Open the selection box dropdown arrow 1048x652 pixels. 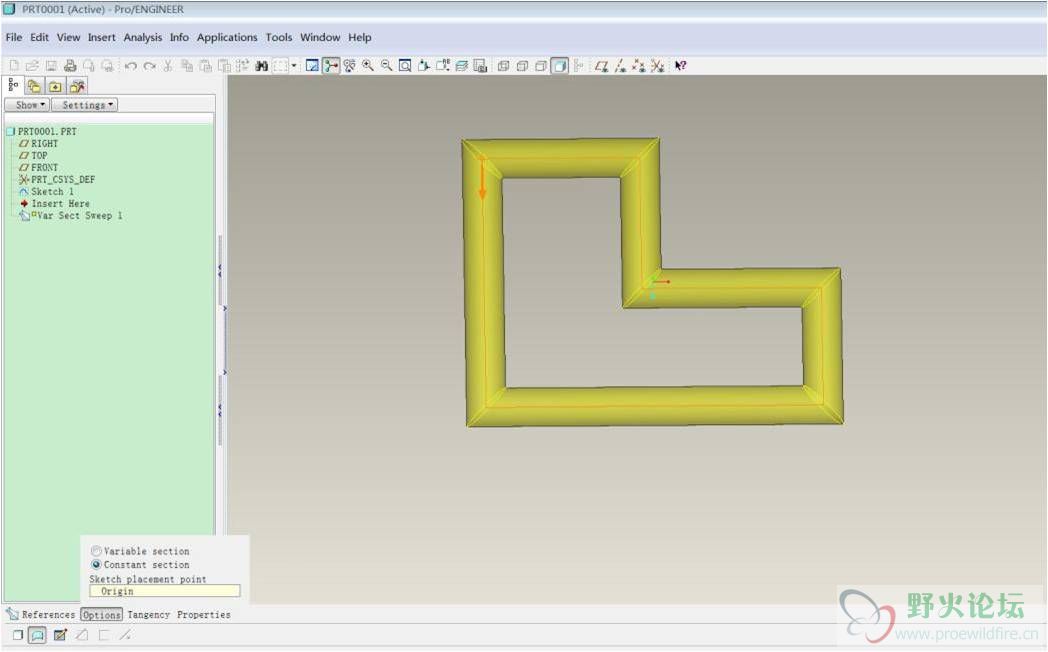pyautogui.click(x=293, y=65)
